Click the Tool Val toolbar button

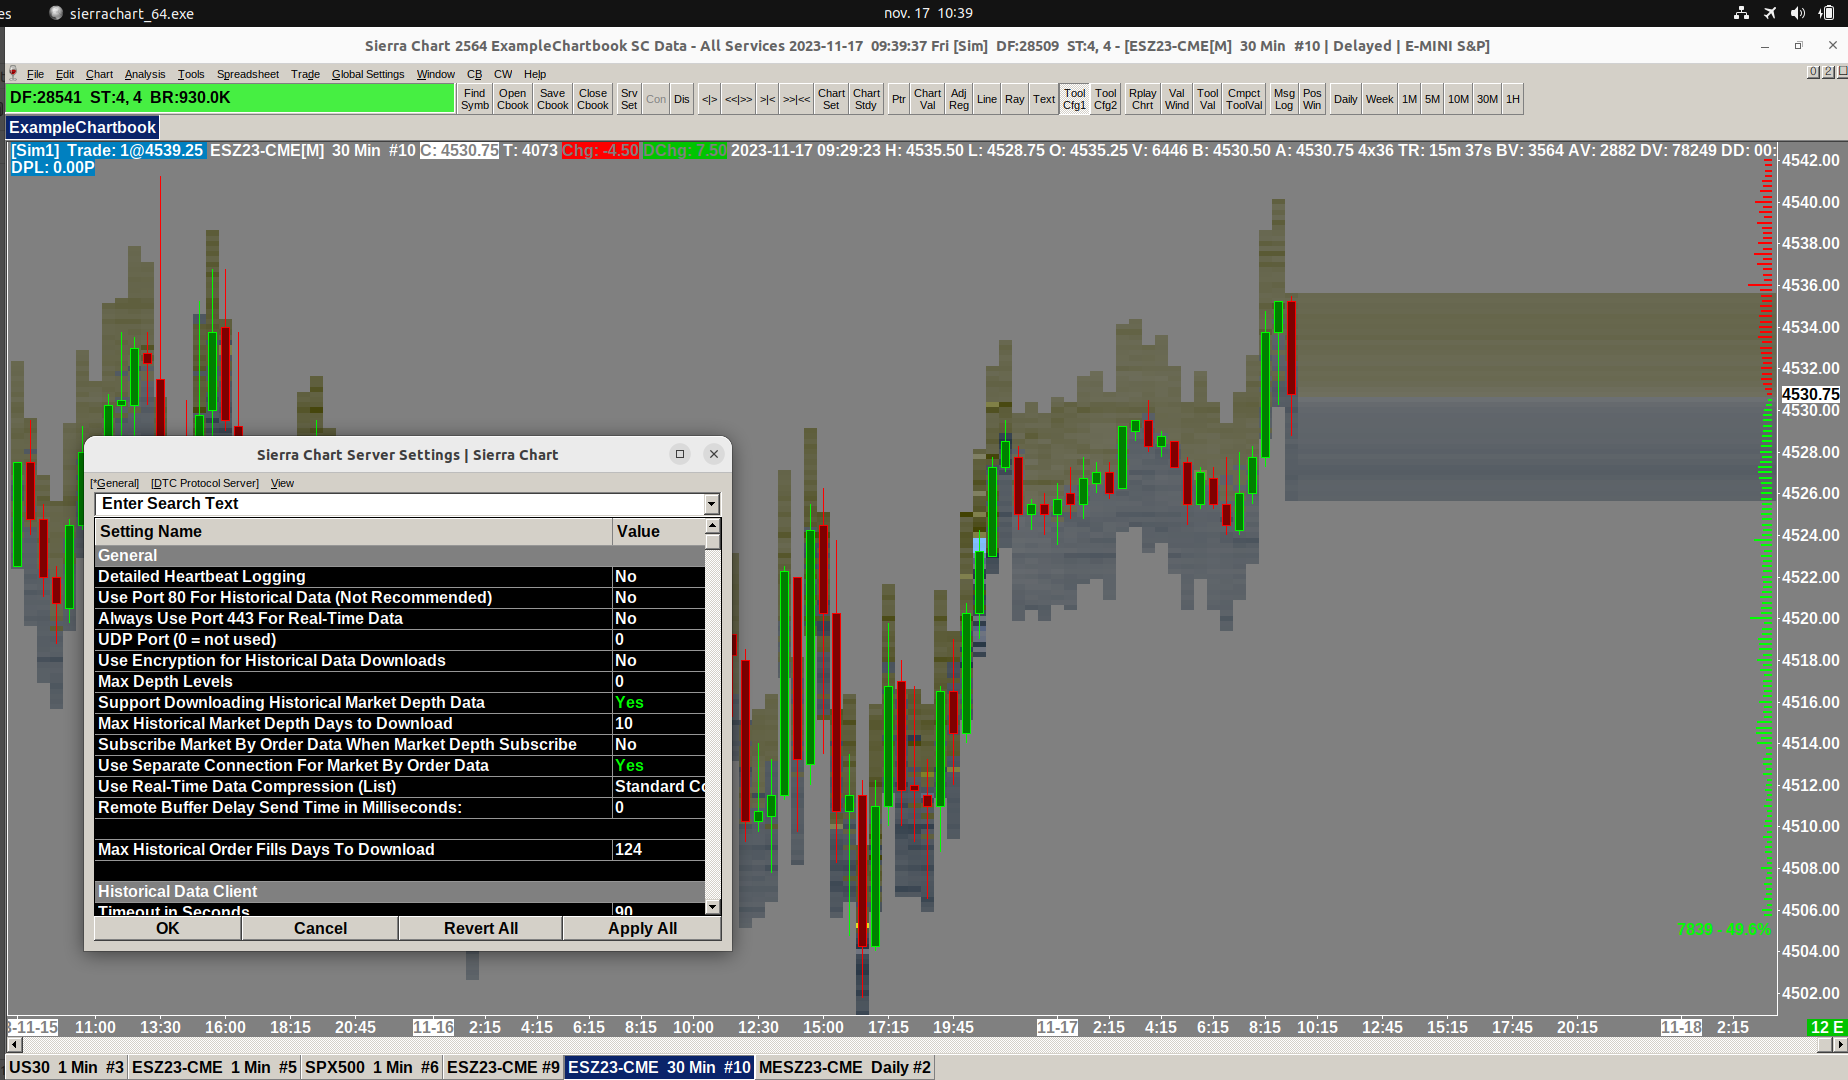tap(1208, 99)
